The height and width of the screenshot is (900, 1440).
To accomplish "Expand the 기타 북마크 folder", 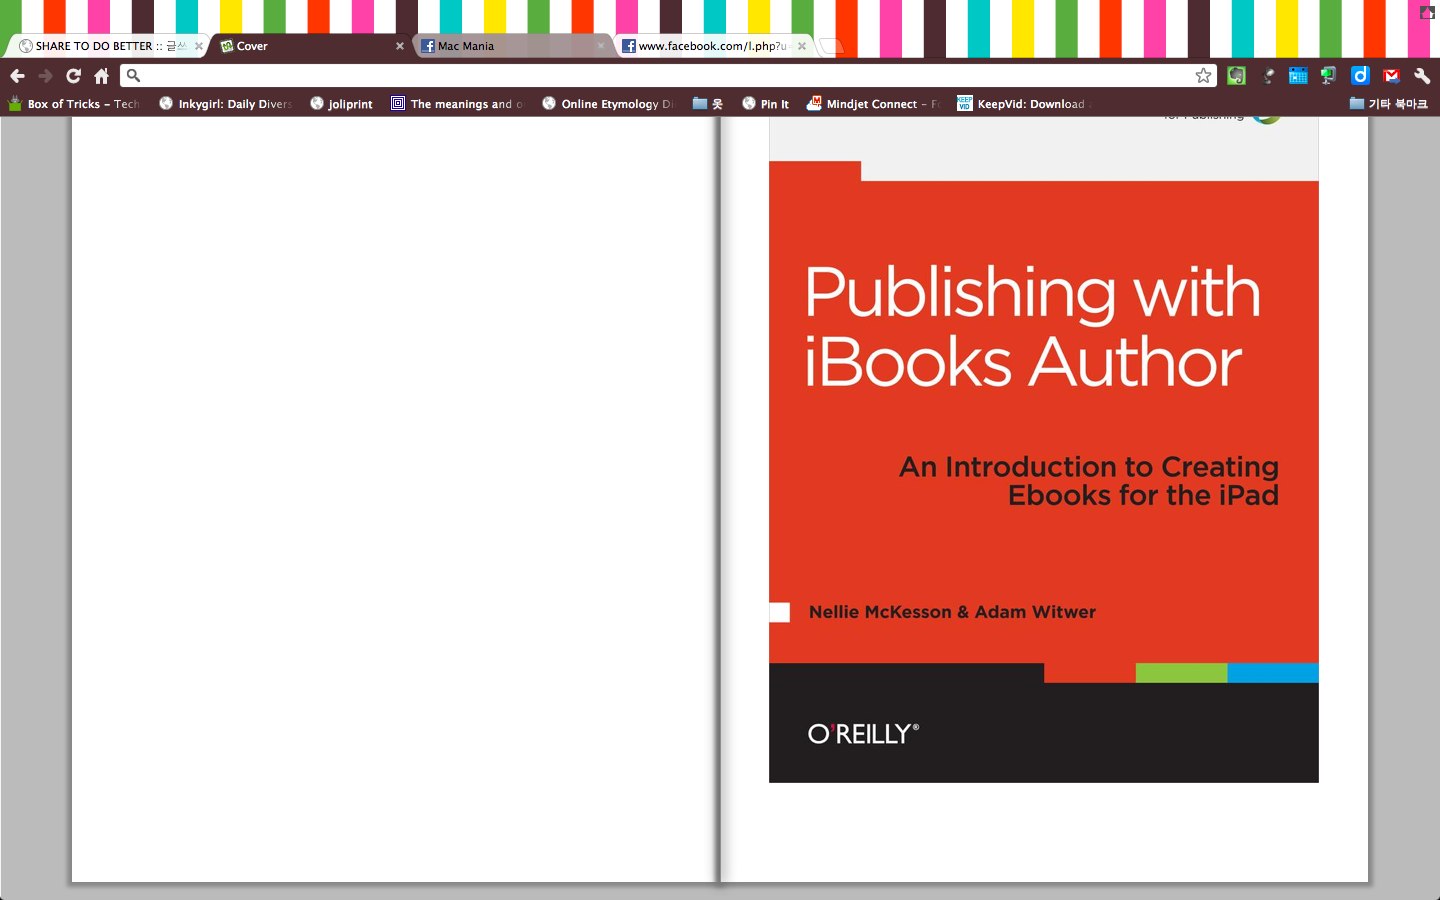I will (1389, 104).
